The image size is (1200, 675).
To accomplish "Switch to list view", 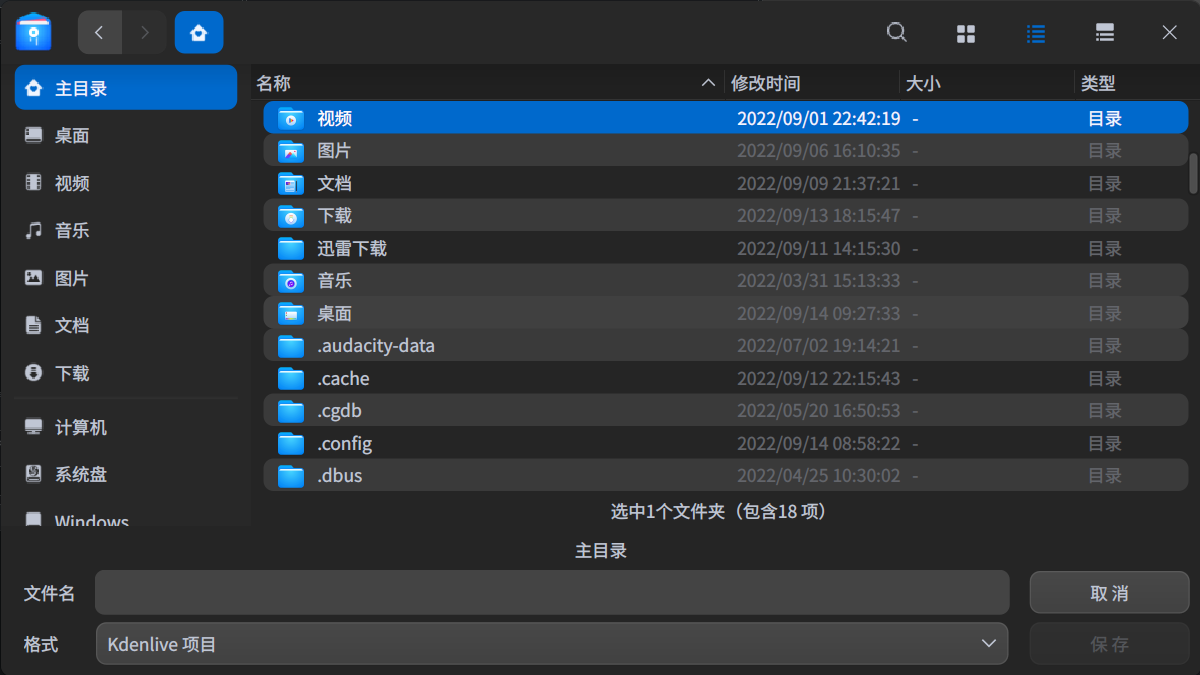I will [x=1036, y=34].
